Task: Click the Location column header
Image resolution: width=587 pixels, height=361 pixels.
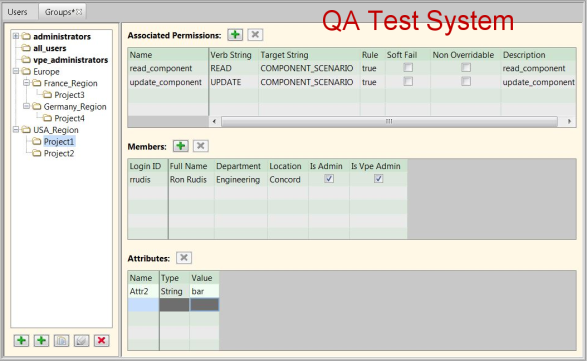Action: click(x=288, y=166)
